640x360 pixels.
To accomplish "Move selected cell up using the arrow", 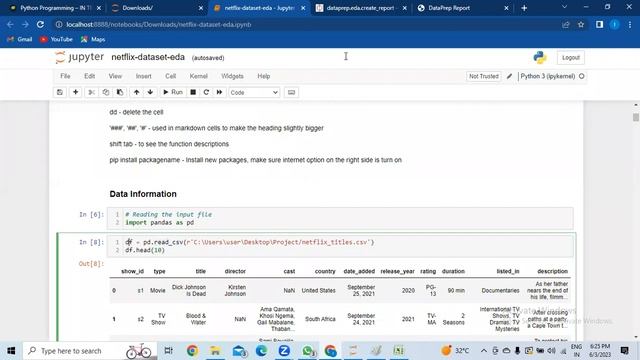I will click(136, 92).
